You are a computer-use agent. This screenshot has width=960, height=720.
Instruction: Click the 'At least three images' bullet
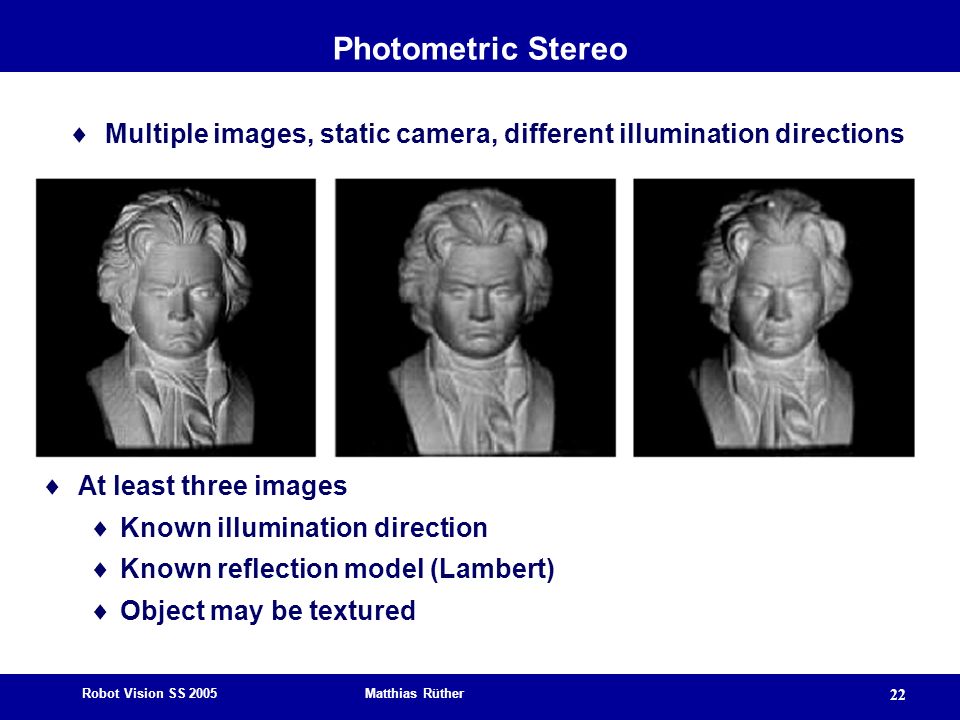[x=212, y=486]
